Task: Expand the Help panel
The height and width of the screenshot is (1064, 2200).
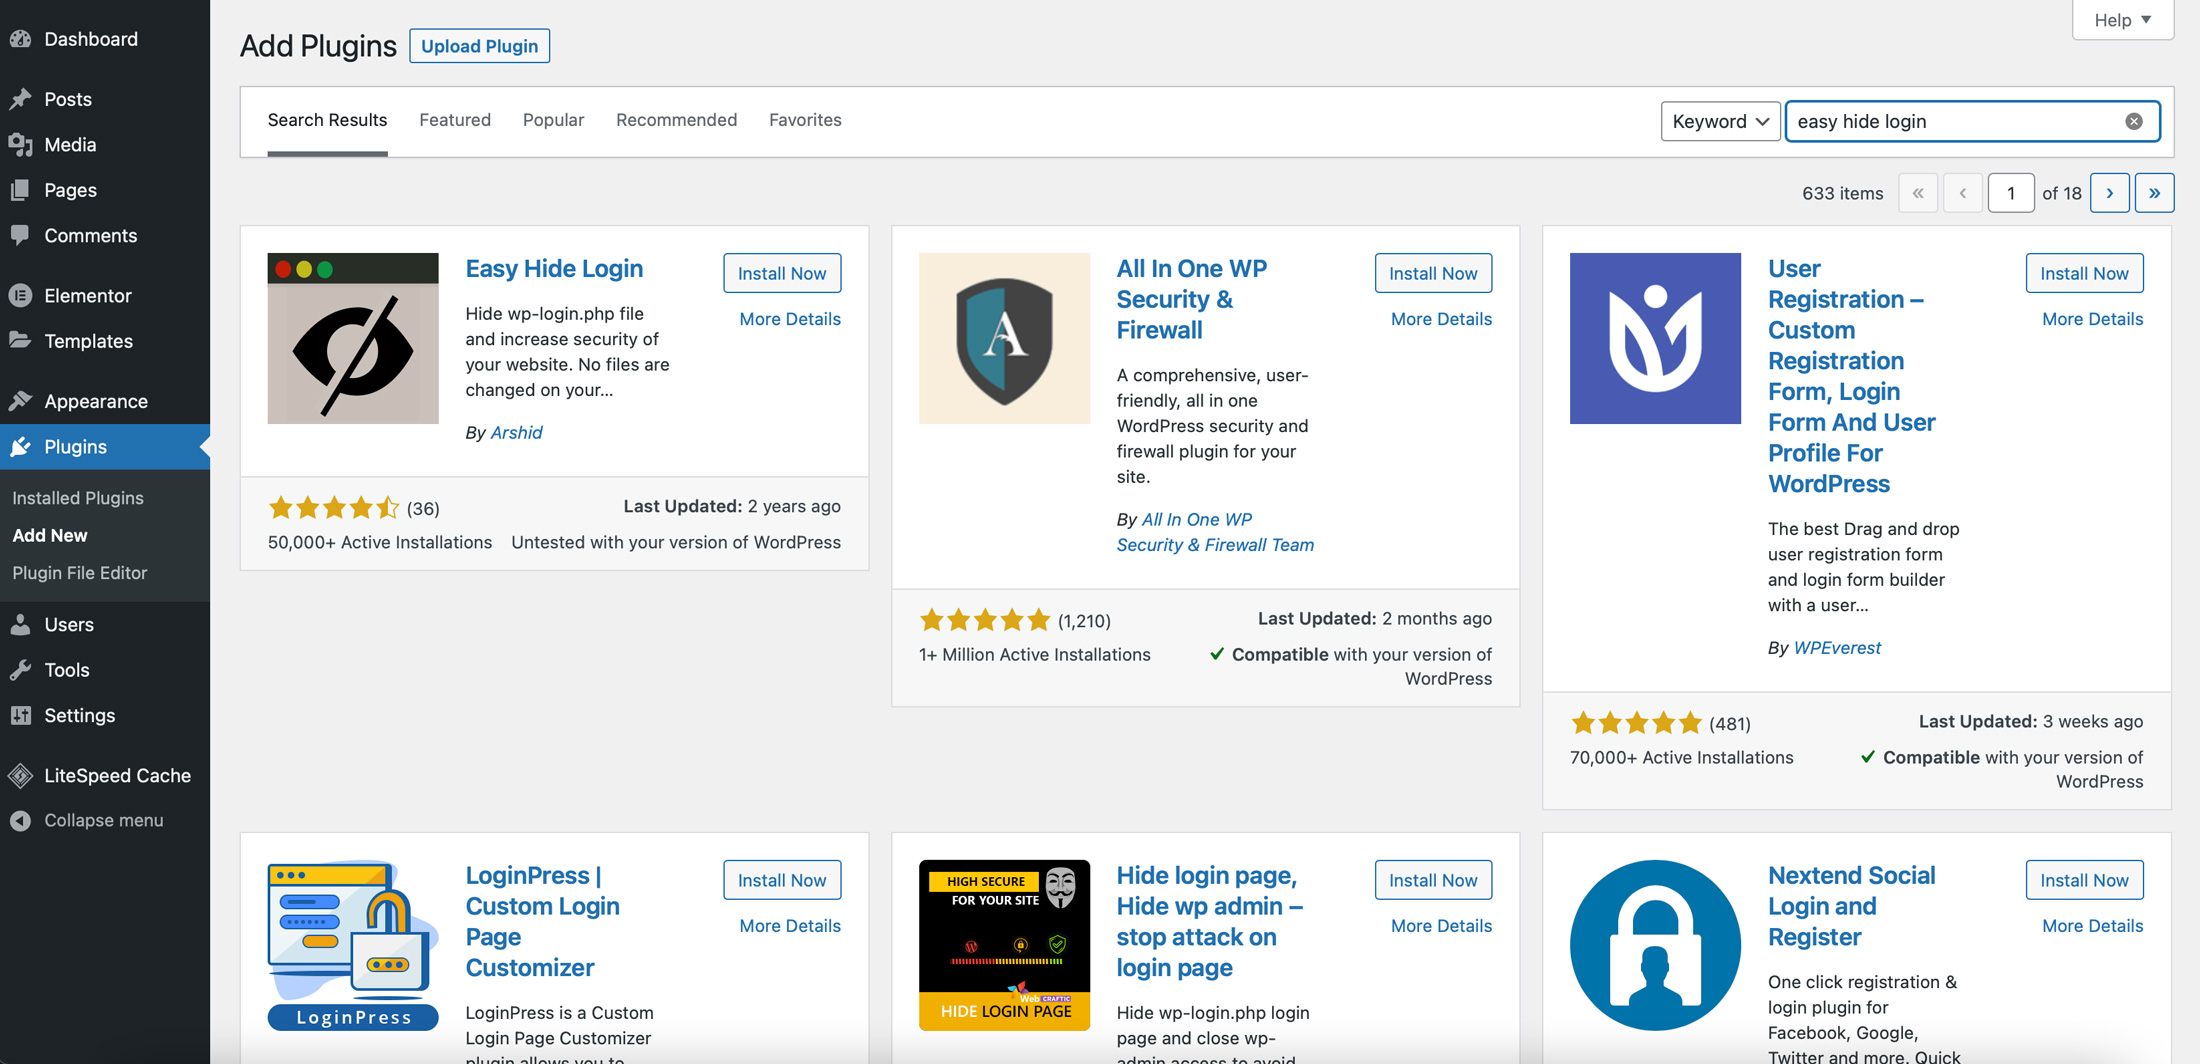Action: [x=2122, y=20]
